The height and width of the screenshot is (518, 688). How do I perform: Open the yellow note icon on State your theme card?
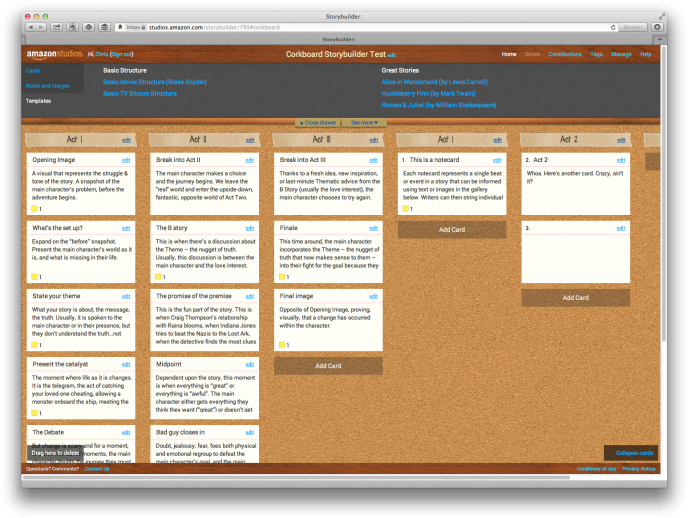(34, 345)
